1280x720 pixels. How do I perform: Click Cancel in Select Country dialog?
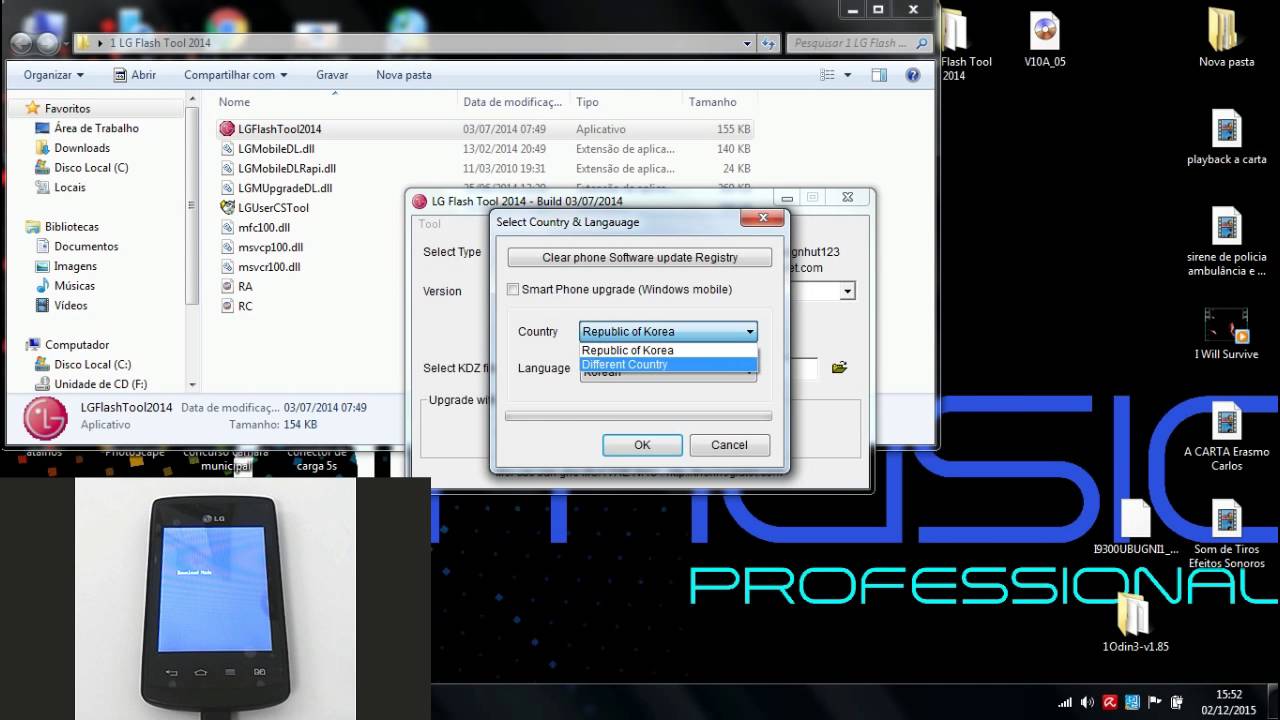[729, 445]
